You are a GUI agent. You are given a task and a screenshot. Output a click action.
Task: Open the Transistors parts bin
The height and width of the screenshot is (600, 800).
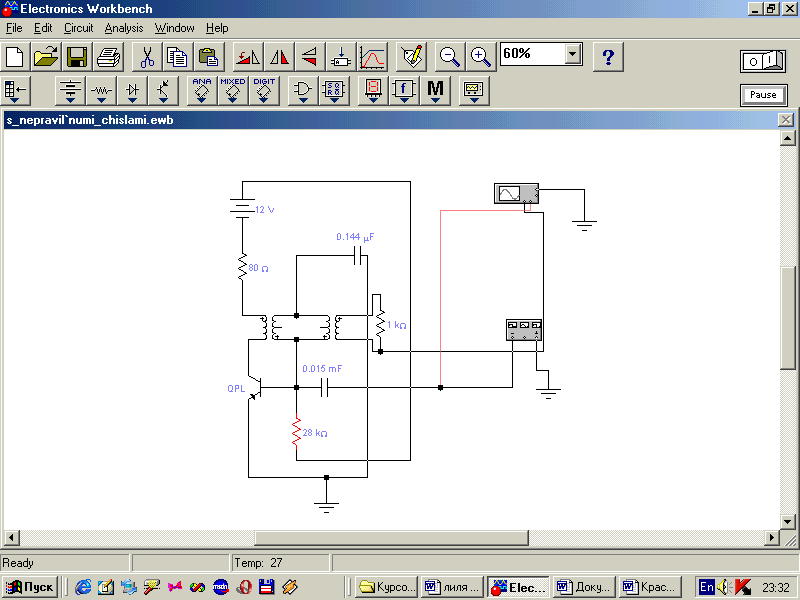pos(162,91)
